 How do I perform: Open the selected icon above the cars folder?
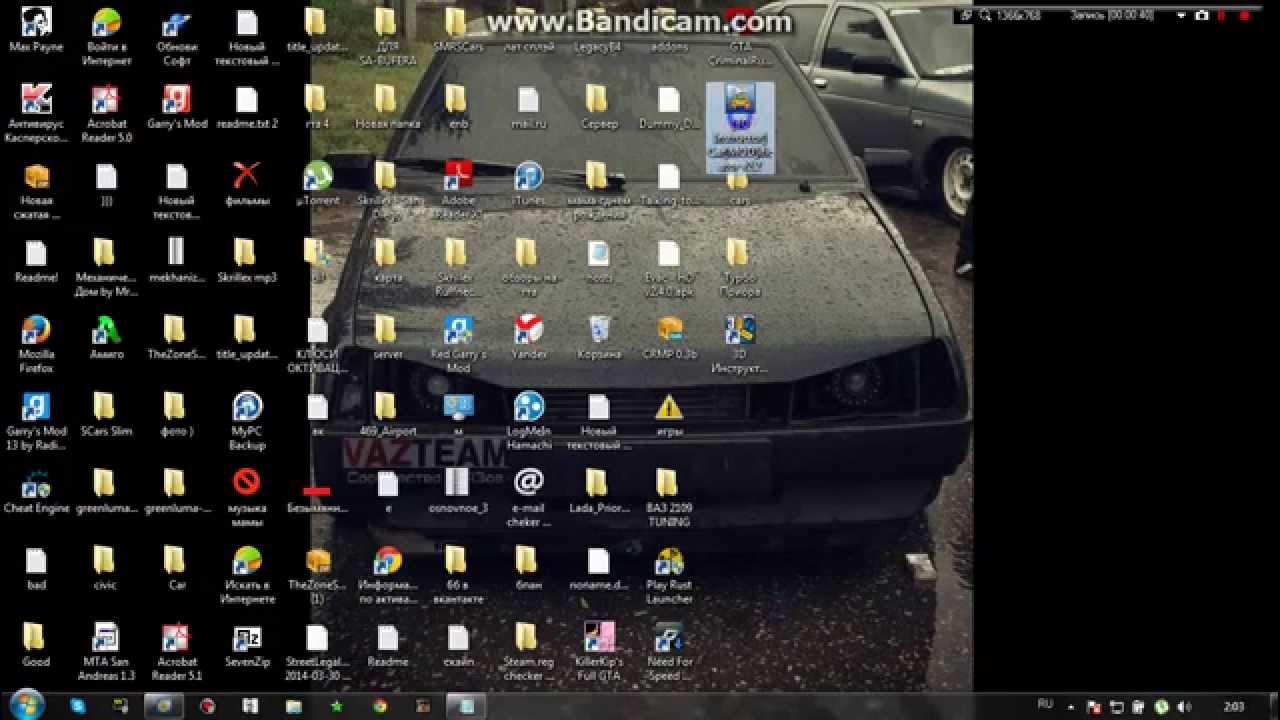(x=740, y=127)
